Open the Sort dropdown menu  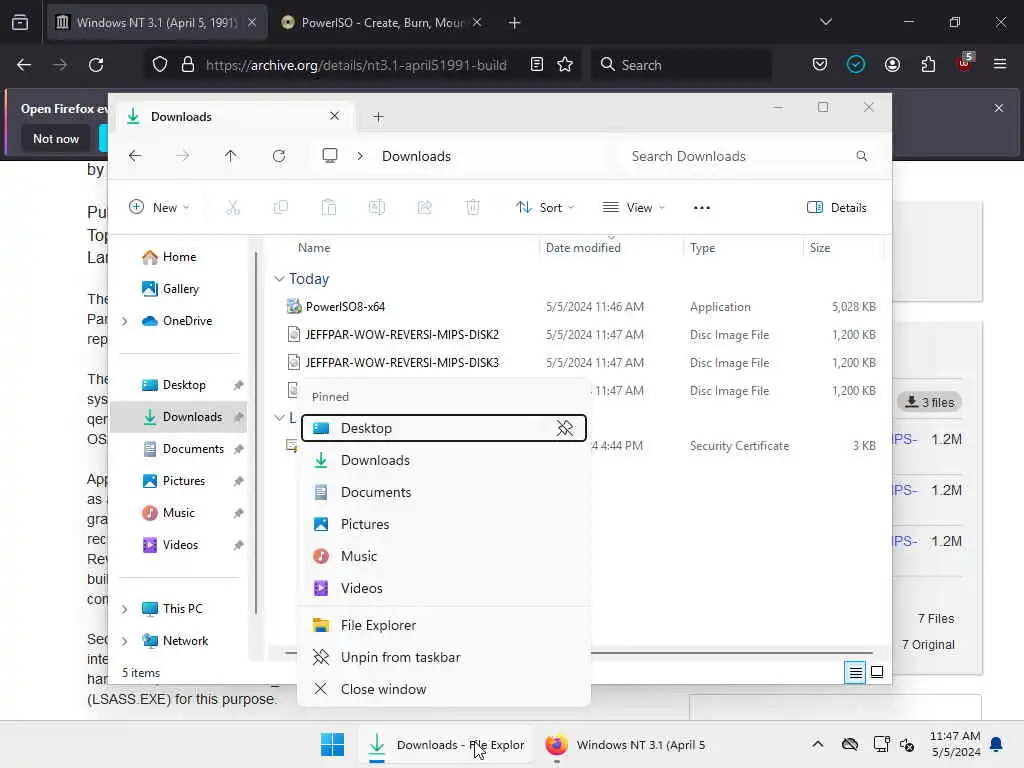tap(545, 208)
